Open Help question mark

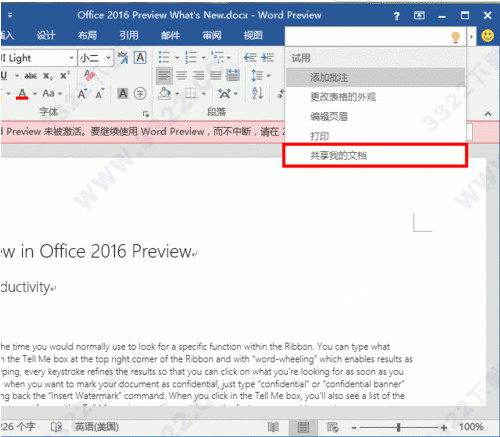tap(396, 16)
